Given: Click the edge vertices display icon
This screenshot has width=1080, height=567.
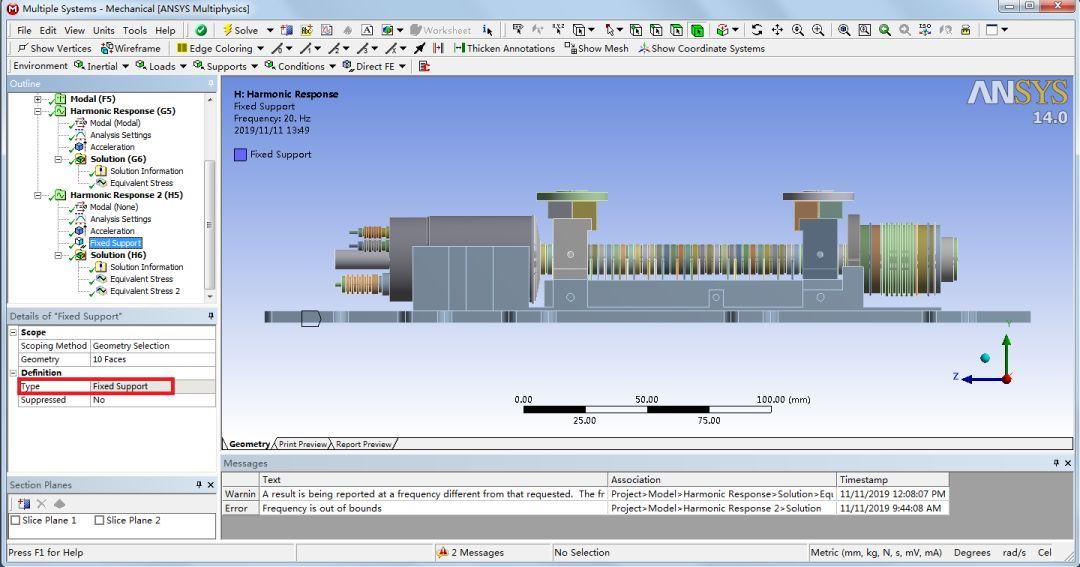Looking at the screenshot, I should pos(438,48).
